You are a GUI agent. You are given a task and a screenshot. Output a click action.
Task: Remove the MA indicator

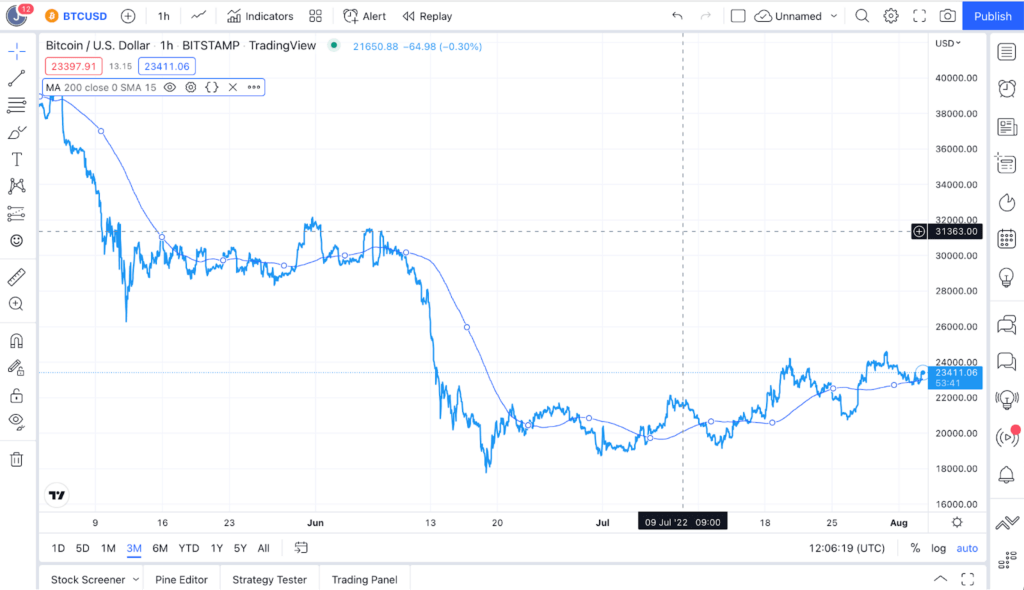[232, 88]
